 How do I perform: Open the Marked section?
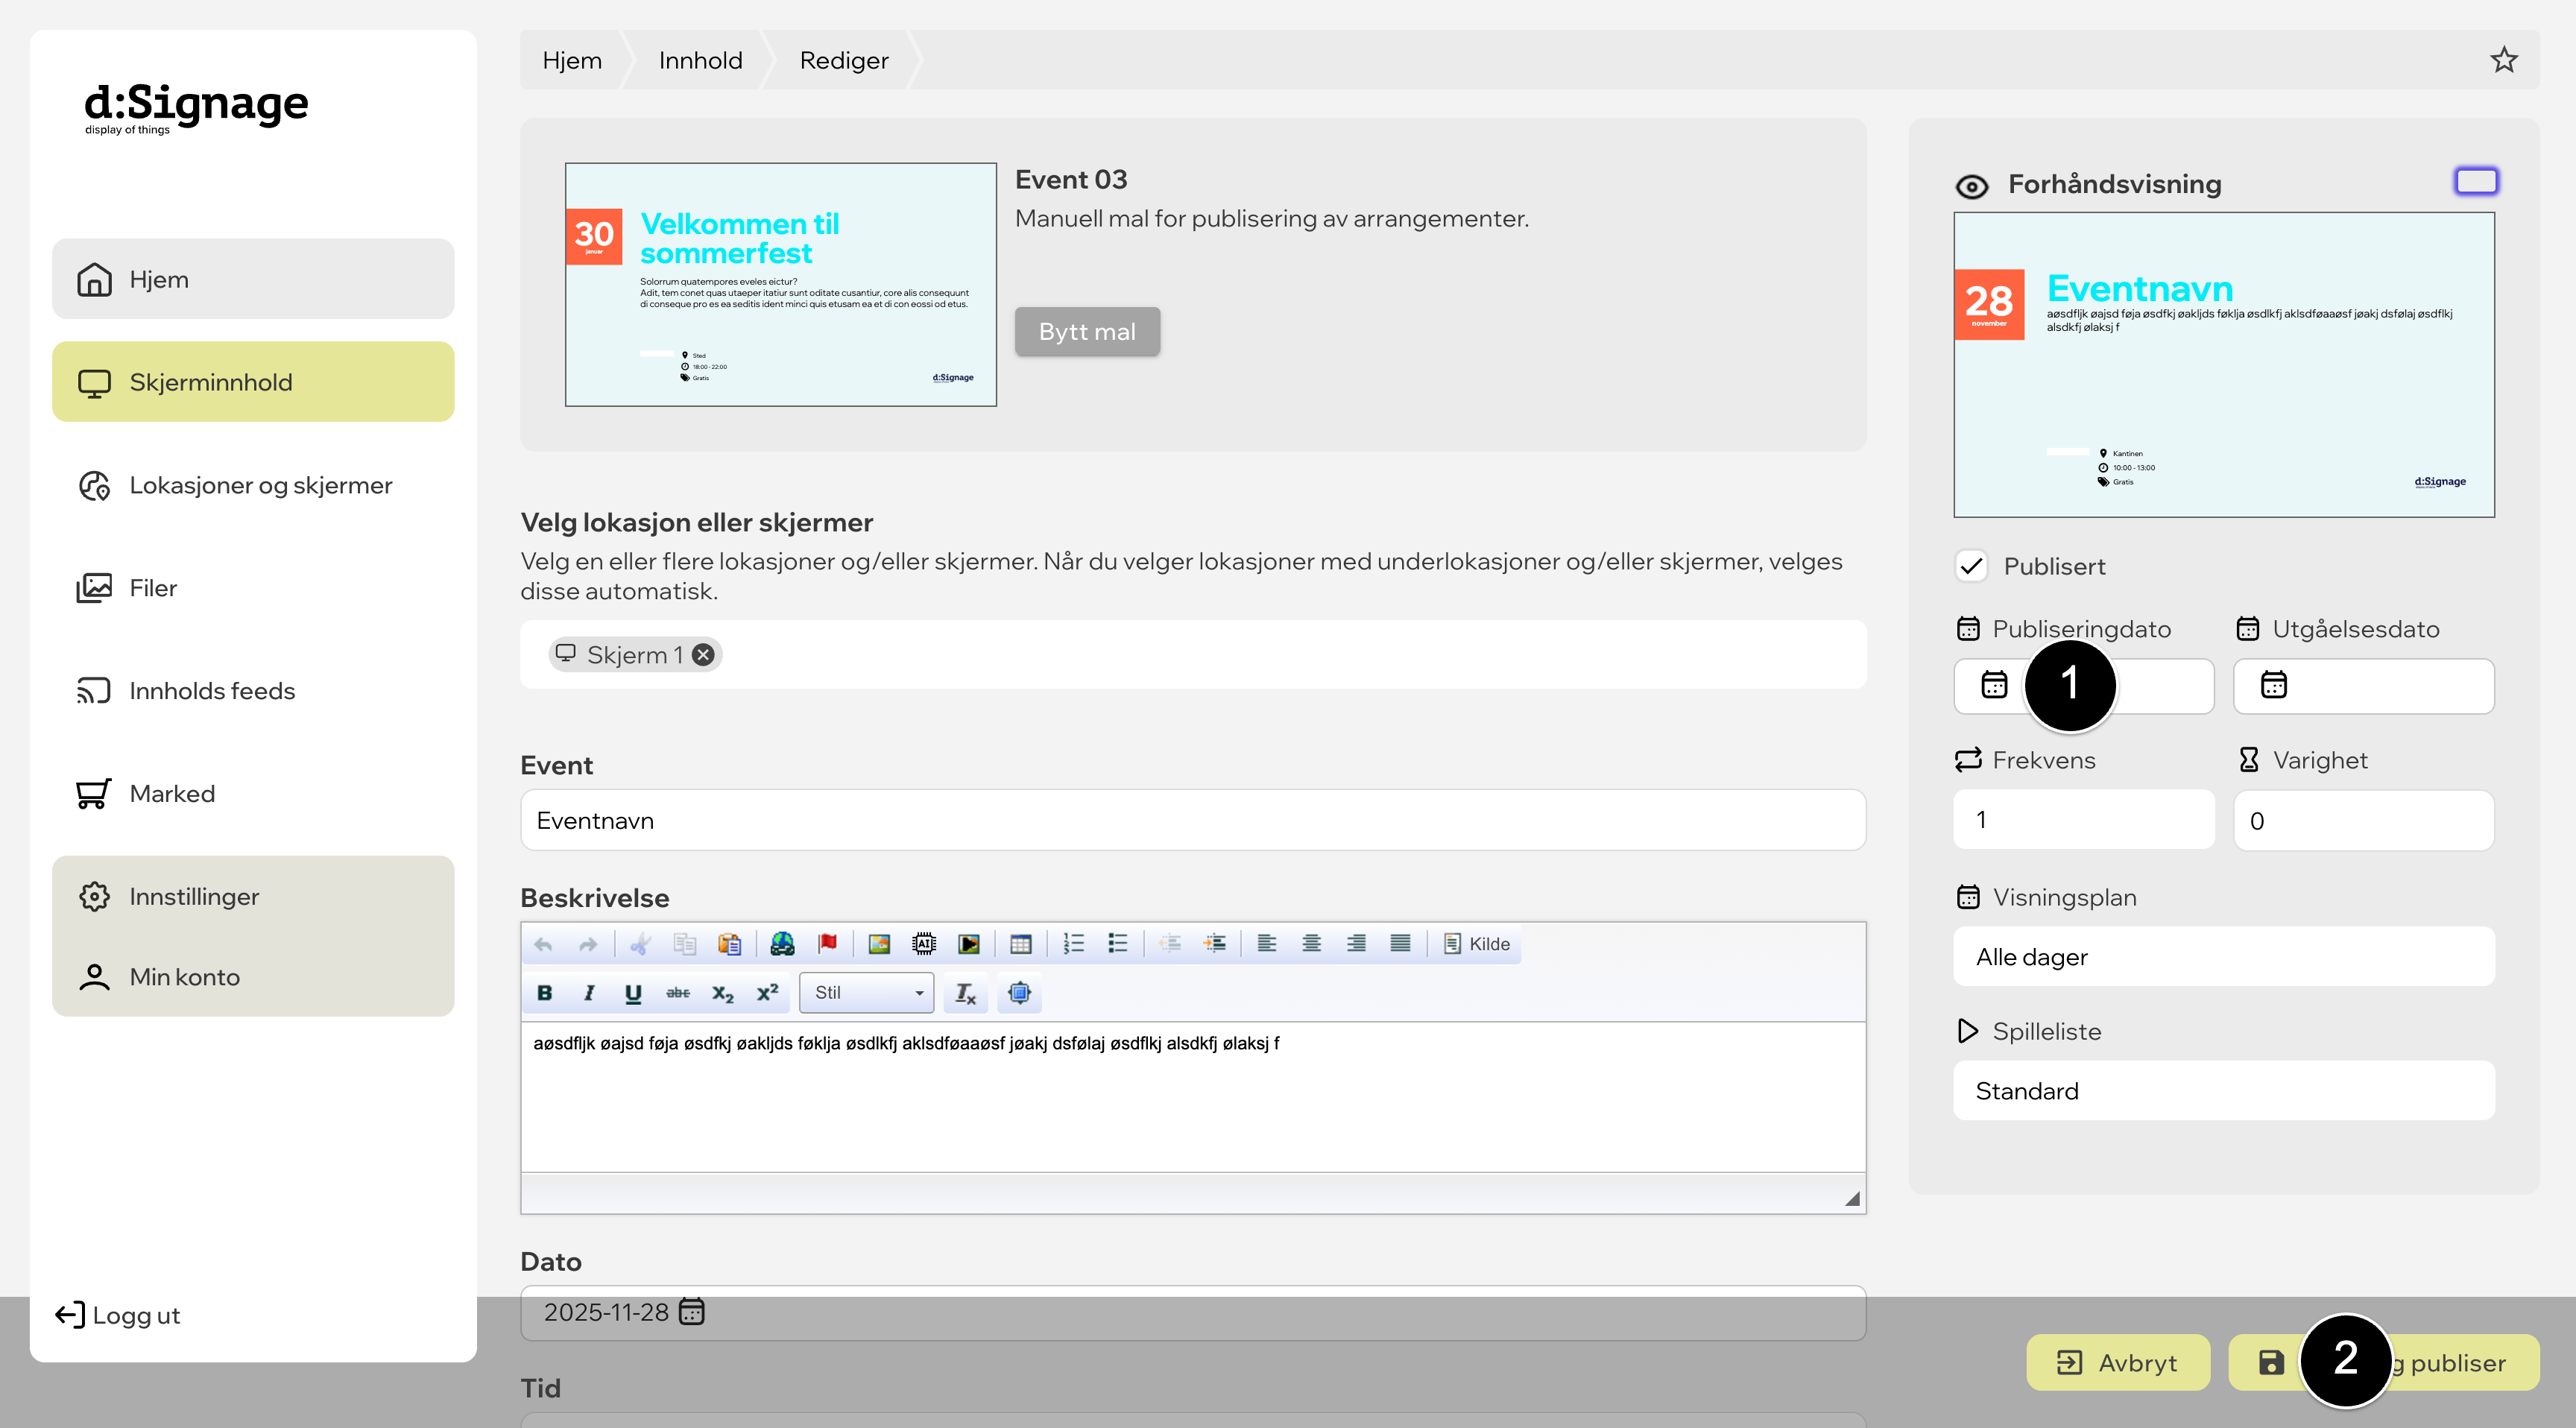tap(253, 794)
